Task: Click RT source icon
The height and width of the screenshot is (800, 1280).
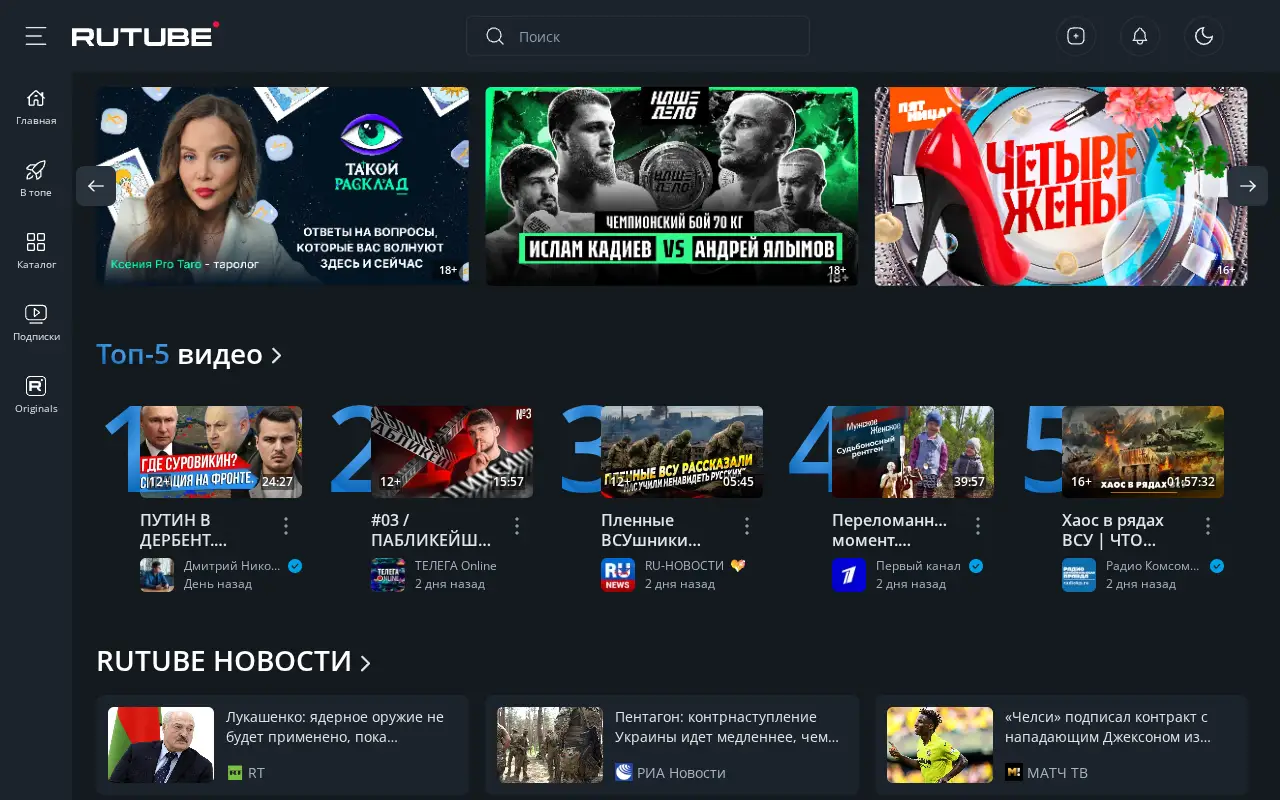Action: tap(235, 773)
